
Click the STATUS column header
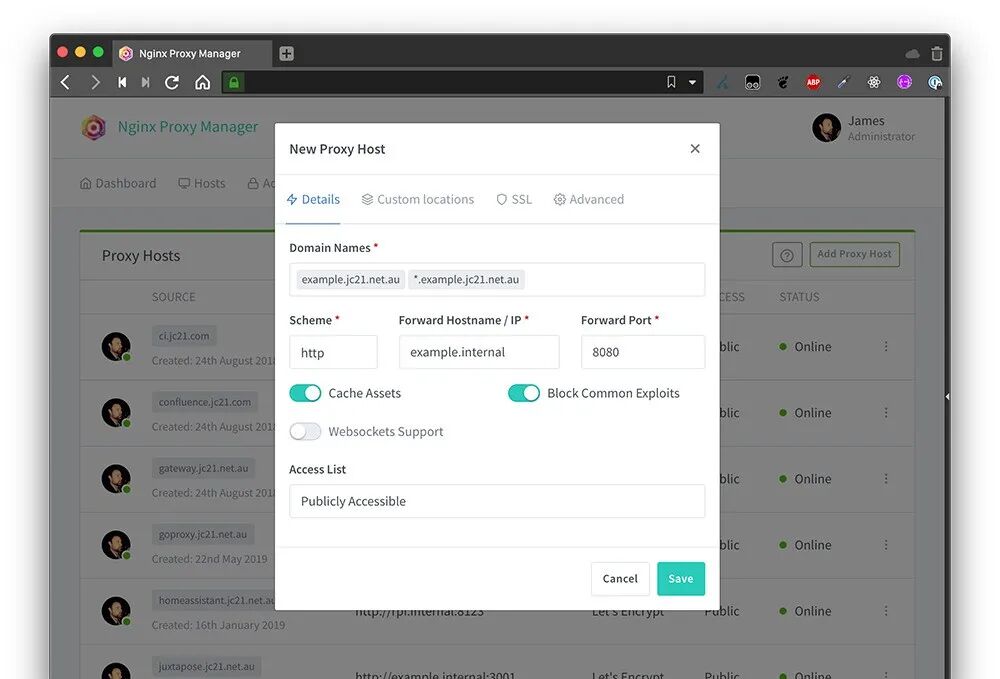[x=799, y=297]
